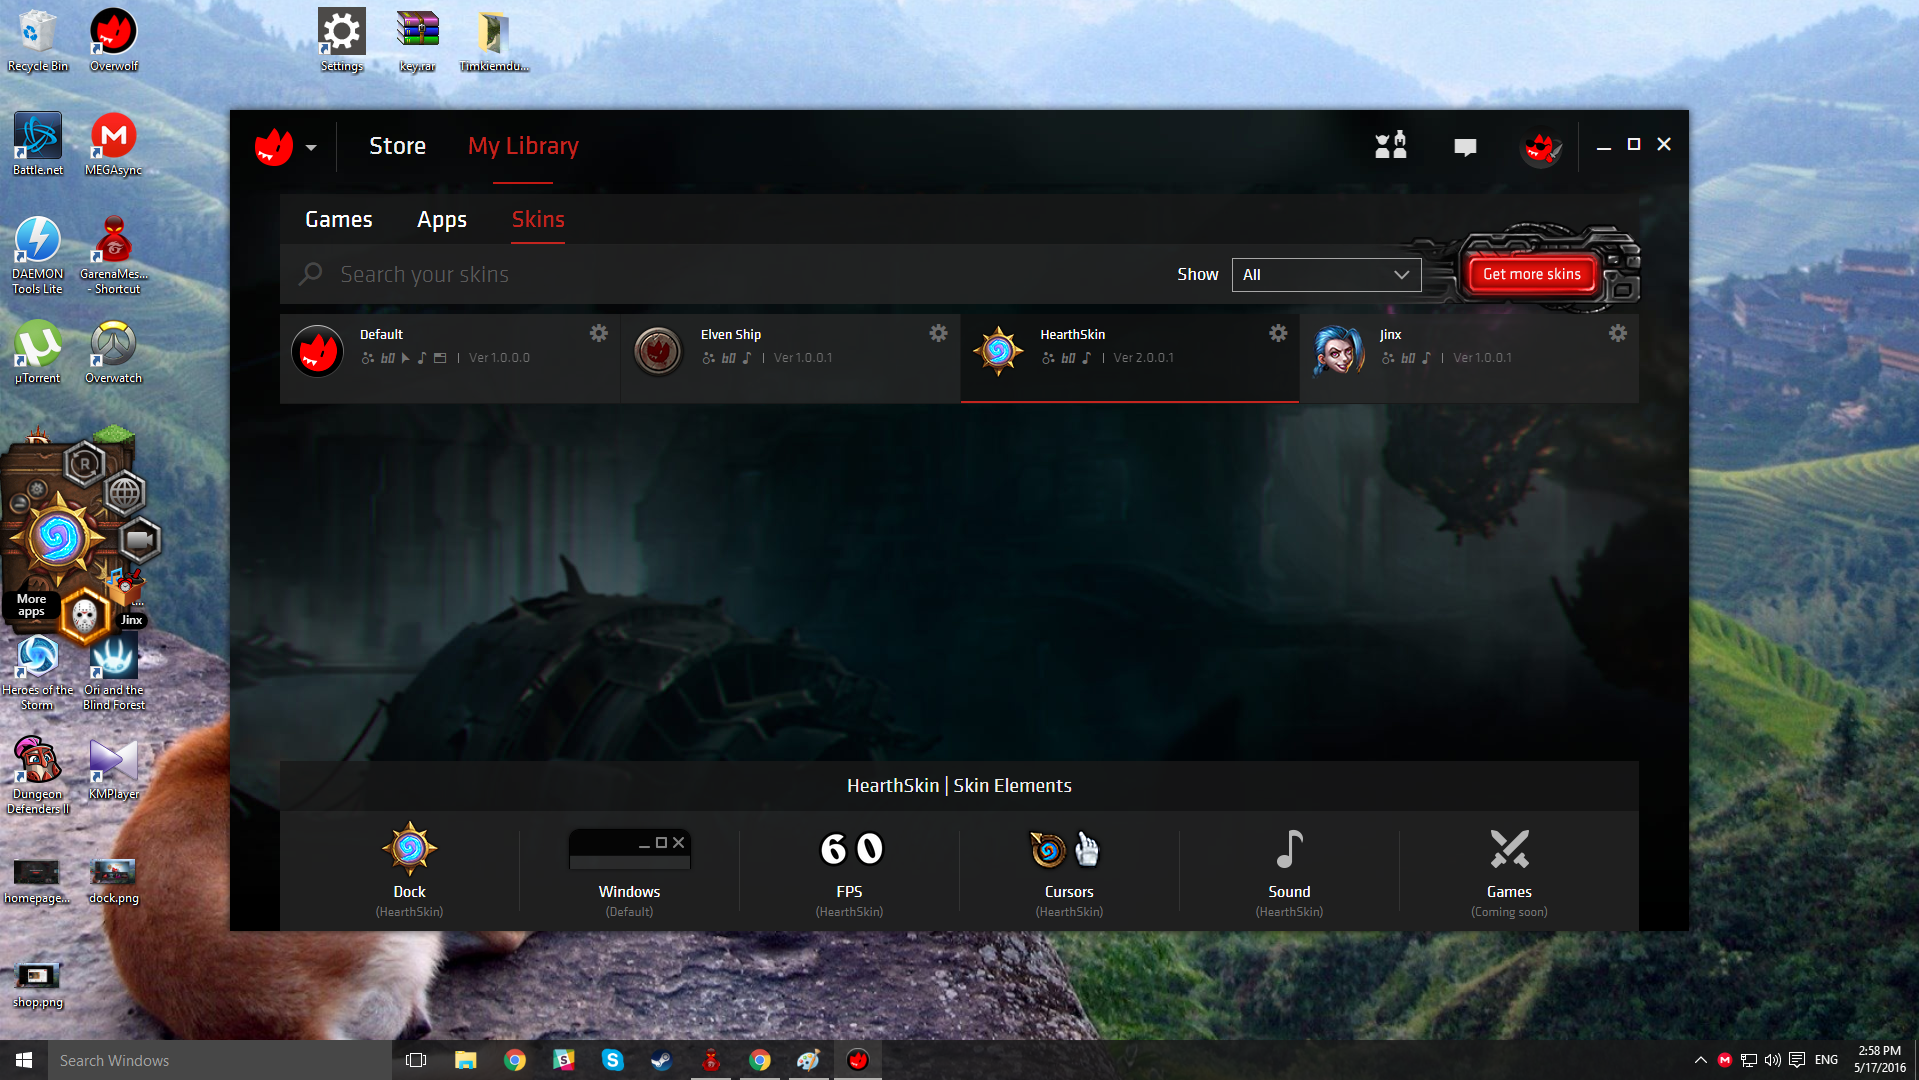Image resolution: width=1919 pixels, height=1080 pixels.
Task: Open the Windows Start menu
Action: pos(24,1060)
